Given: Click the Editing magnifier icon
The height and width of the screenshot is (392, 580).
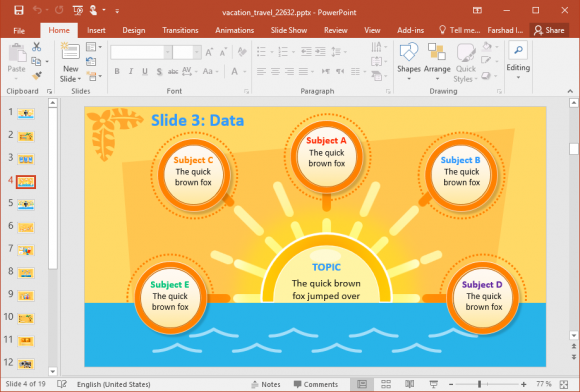Looking at the screenshot, I should click(518, 50).
